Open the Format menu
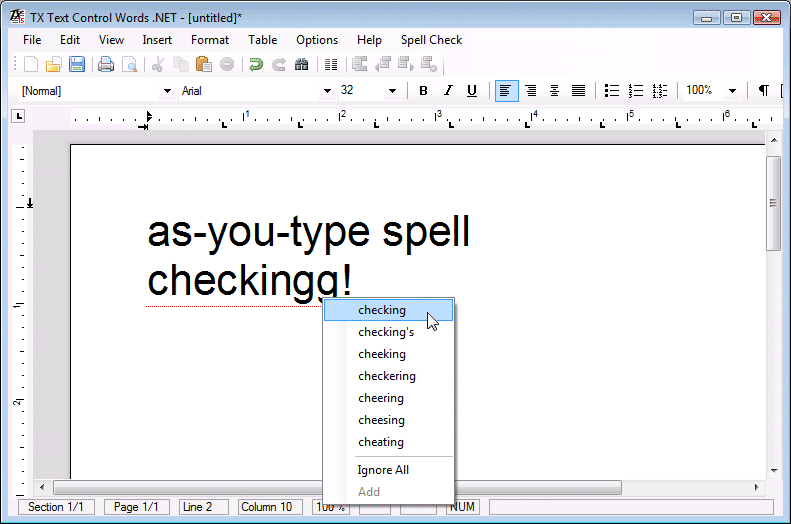Viewport: 791px width, 524px height. pyautogui.click(x=210, y=40)
